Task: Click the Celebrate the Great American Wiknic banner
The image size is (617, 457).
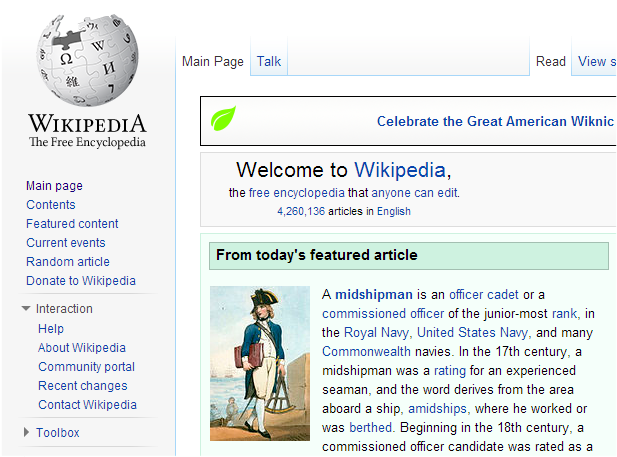Action: (495, 121)
